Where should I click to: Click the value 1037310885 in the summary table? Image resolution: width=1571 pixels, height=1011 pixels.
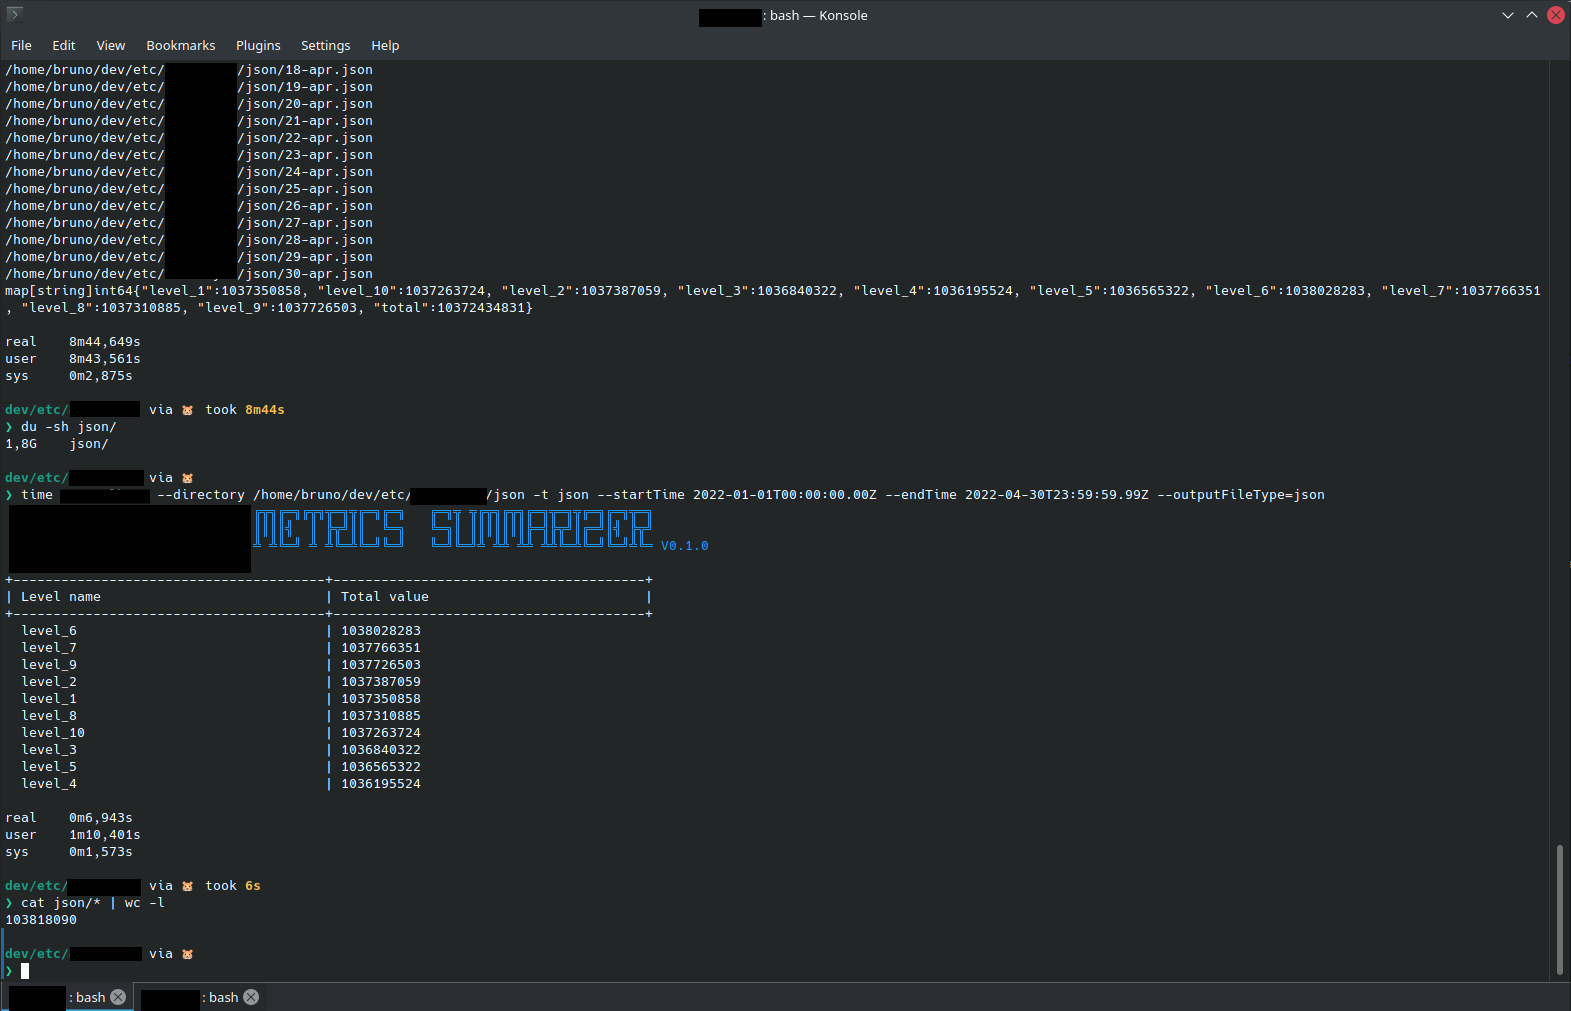click(381, 716)
